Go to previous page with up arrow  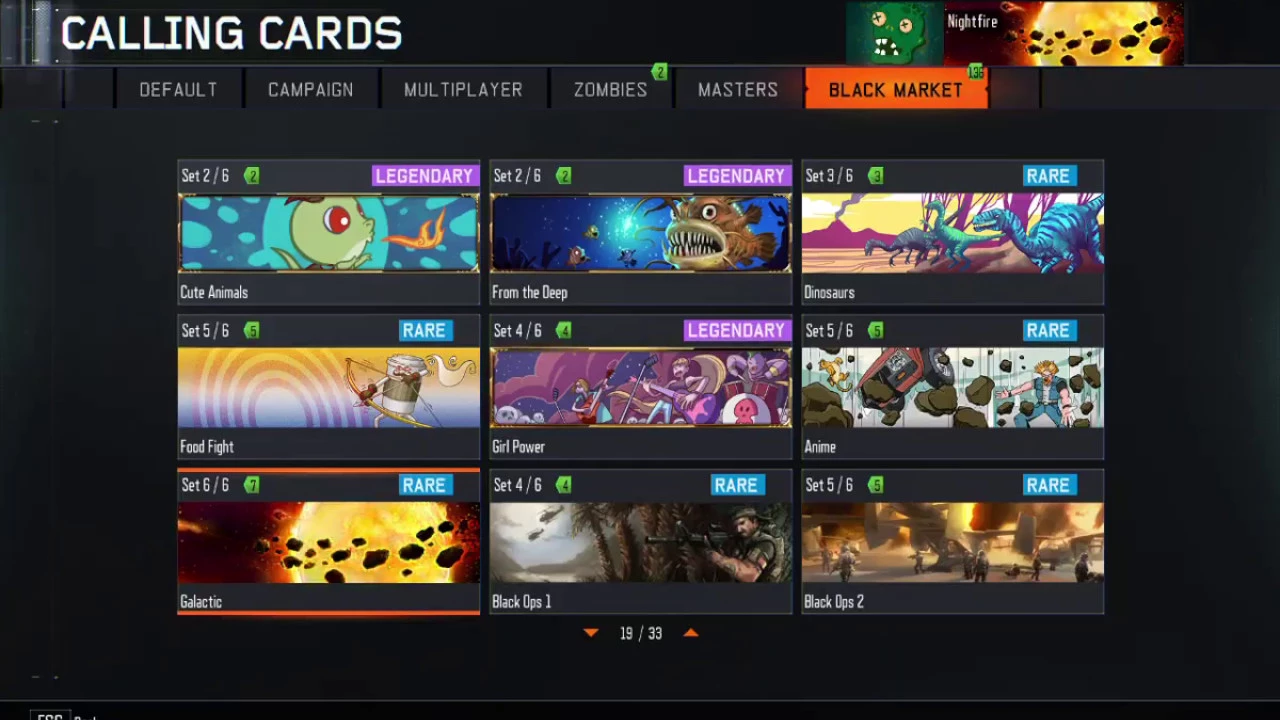691,633
